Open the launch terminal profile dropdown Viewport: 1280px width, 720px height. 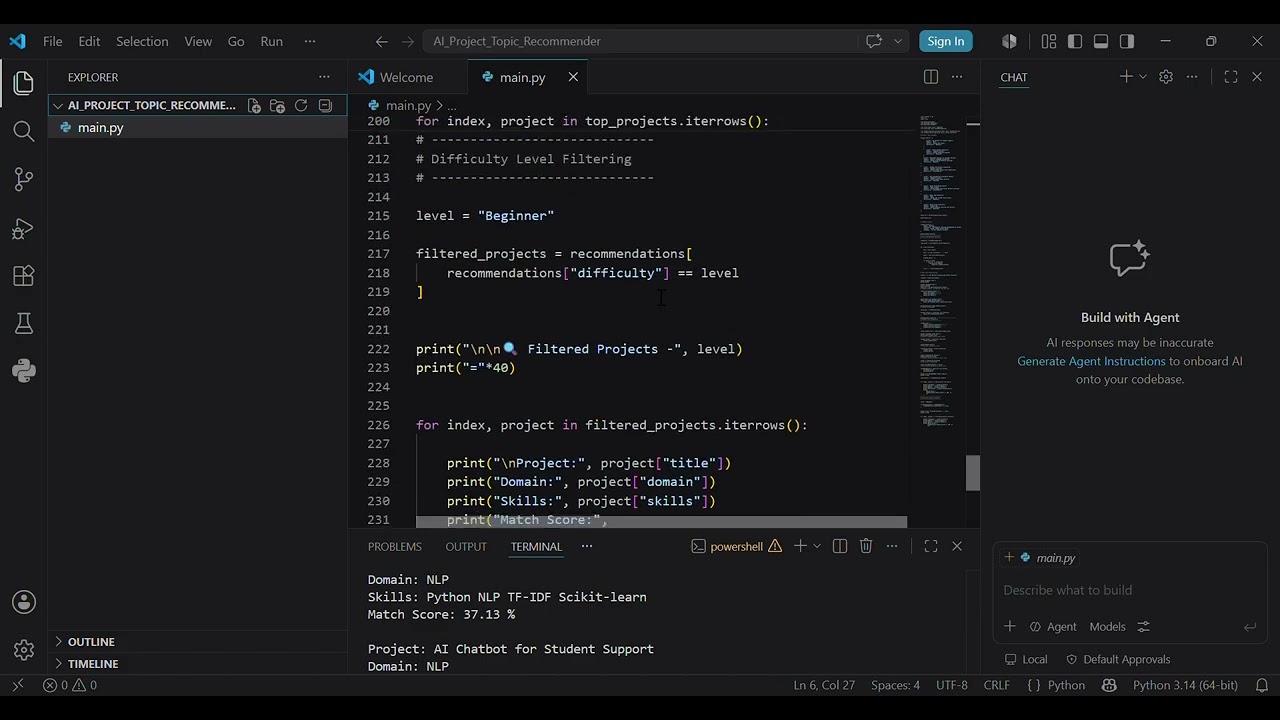click(x=817, y=546)
